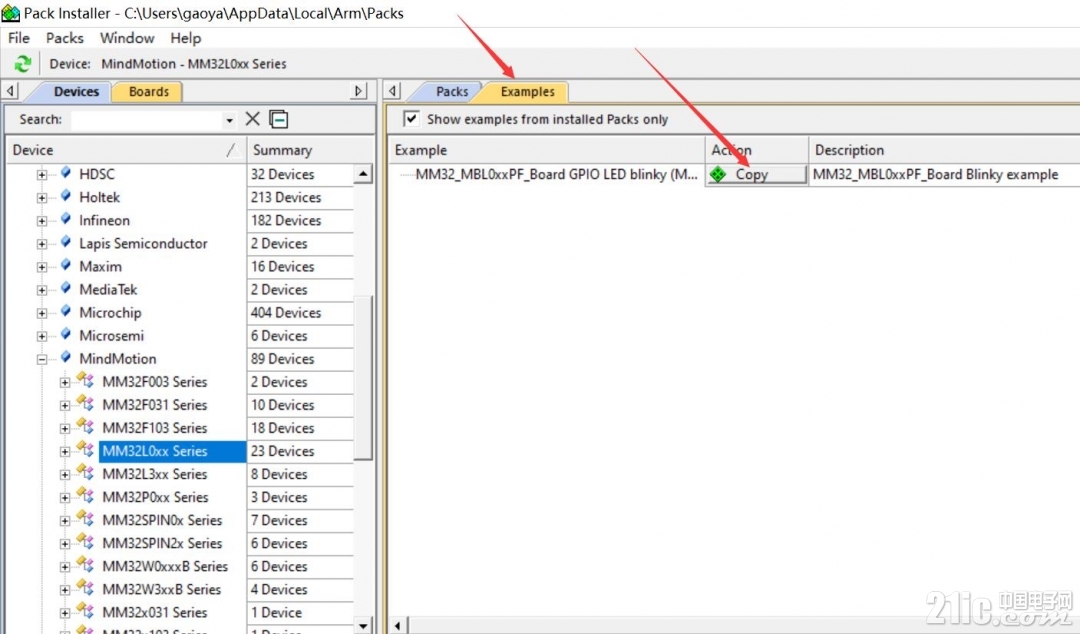Expand the HDSC vendor node
Viewport: 1080px width, 634px height.
click(42, 175)
